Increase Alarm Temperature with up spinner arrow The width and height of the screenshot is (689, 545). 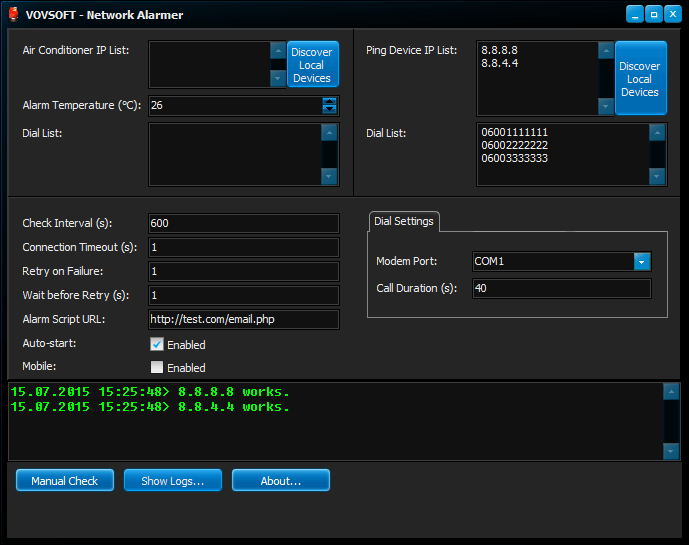[330, 101]
